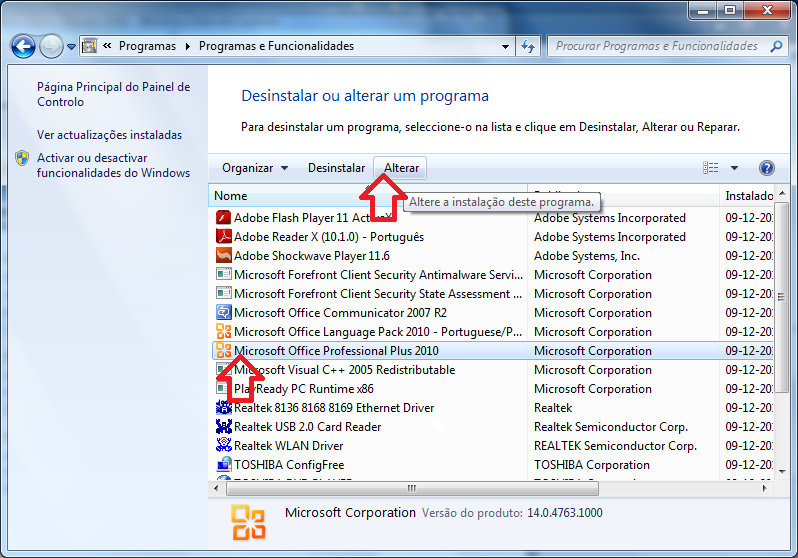The height and width of the screenshot is (558, 798).
Task: Click the magnifier search icon
Action: point(776,46)
